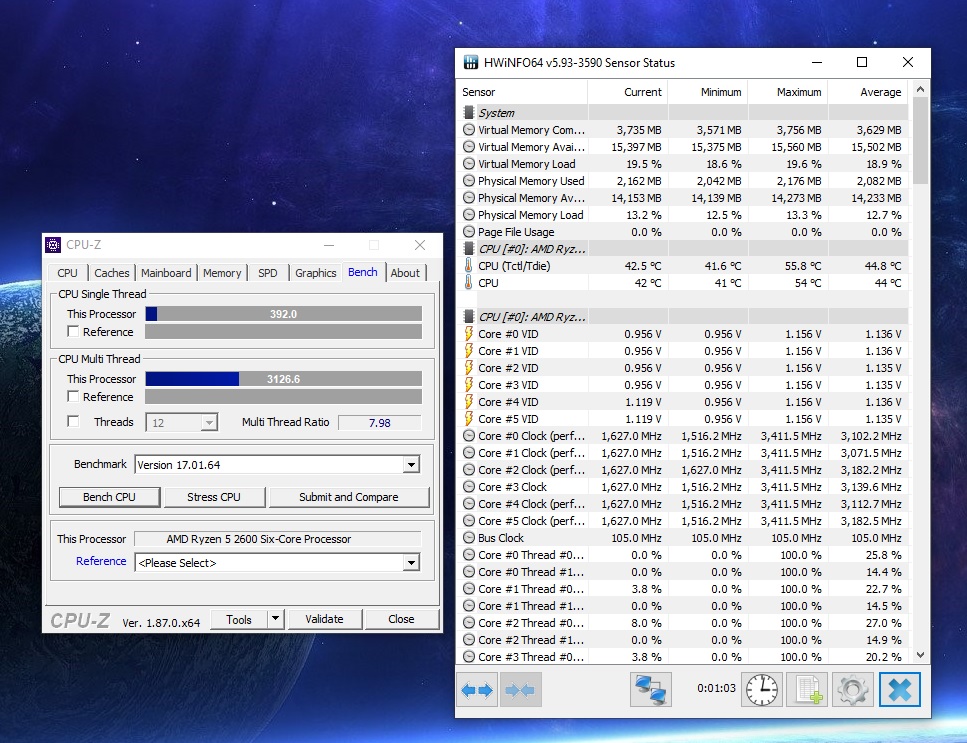This screenshot has width=967, height=743.
Task: Click the logging start sheet icon
Action: click(x=807, y=689)
